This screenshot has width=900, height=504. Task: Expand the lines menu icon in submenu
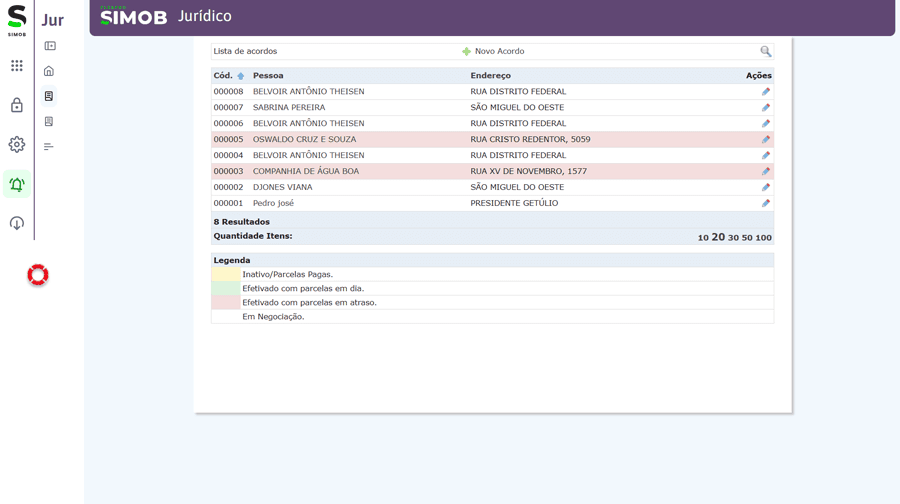click(x=49, y=147)
